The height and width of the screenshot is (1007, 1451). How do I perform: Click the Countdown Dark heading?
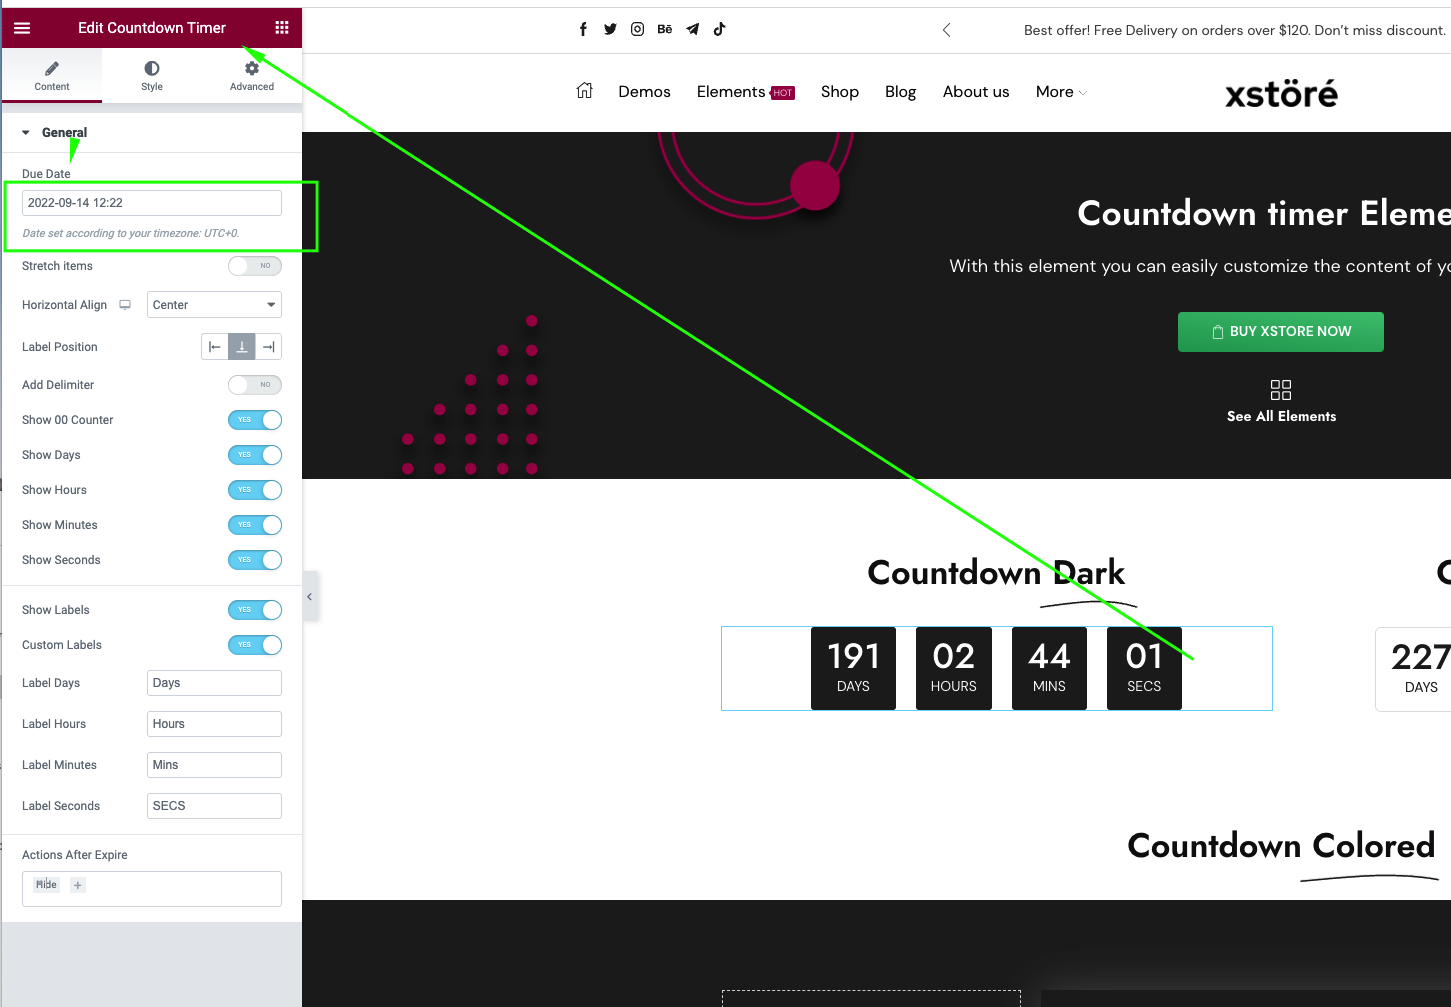(996, 573)
